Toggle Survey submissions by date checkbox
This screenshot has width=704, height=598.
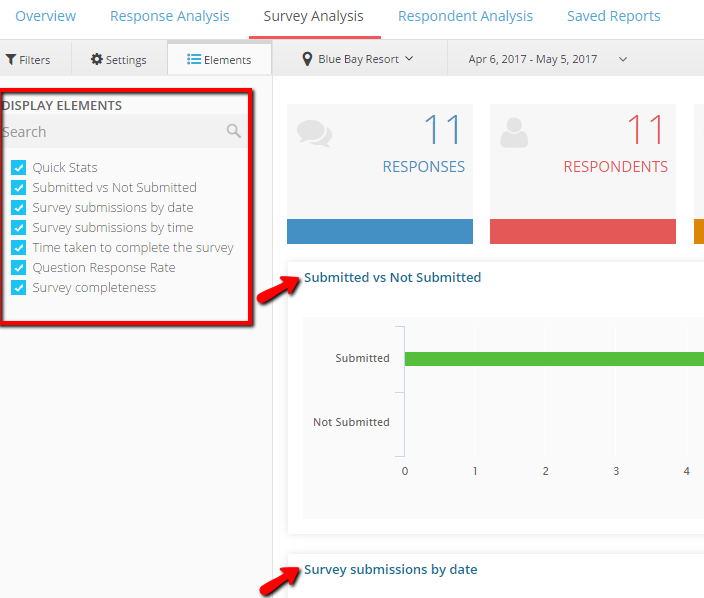click(18, 207)
